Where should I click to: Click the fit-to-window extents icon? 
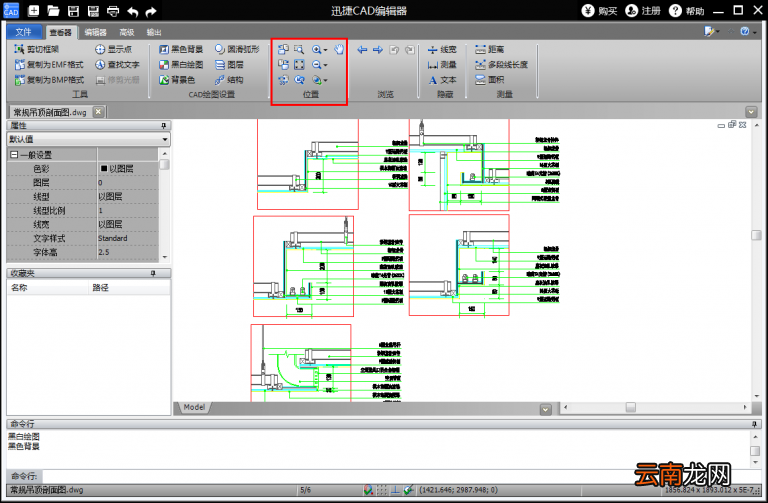pyautogui.click(x=299, y=65)
